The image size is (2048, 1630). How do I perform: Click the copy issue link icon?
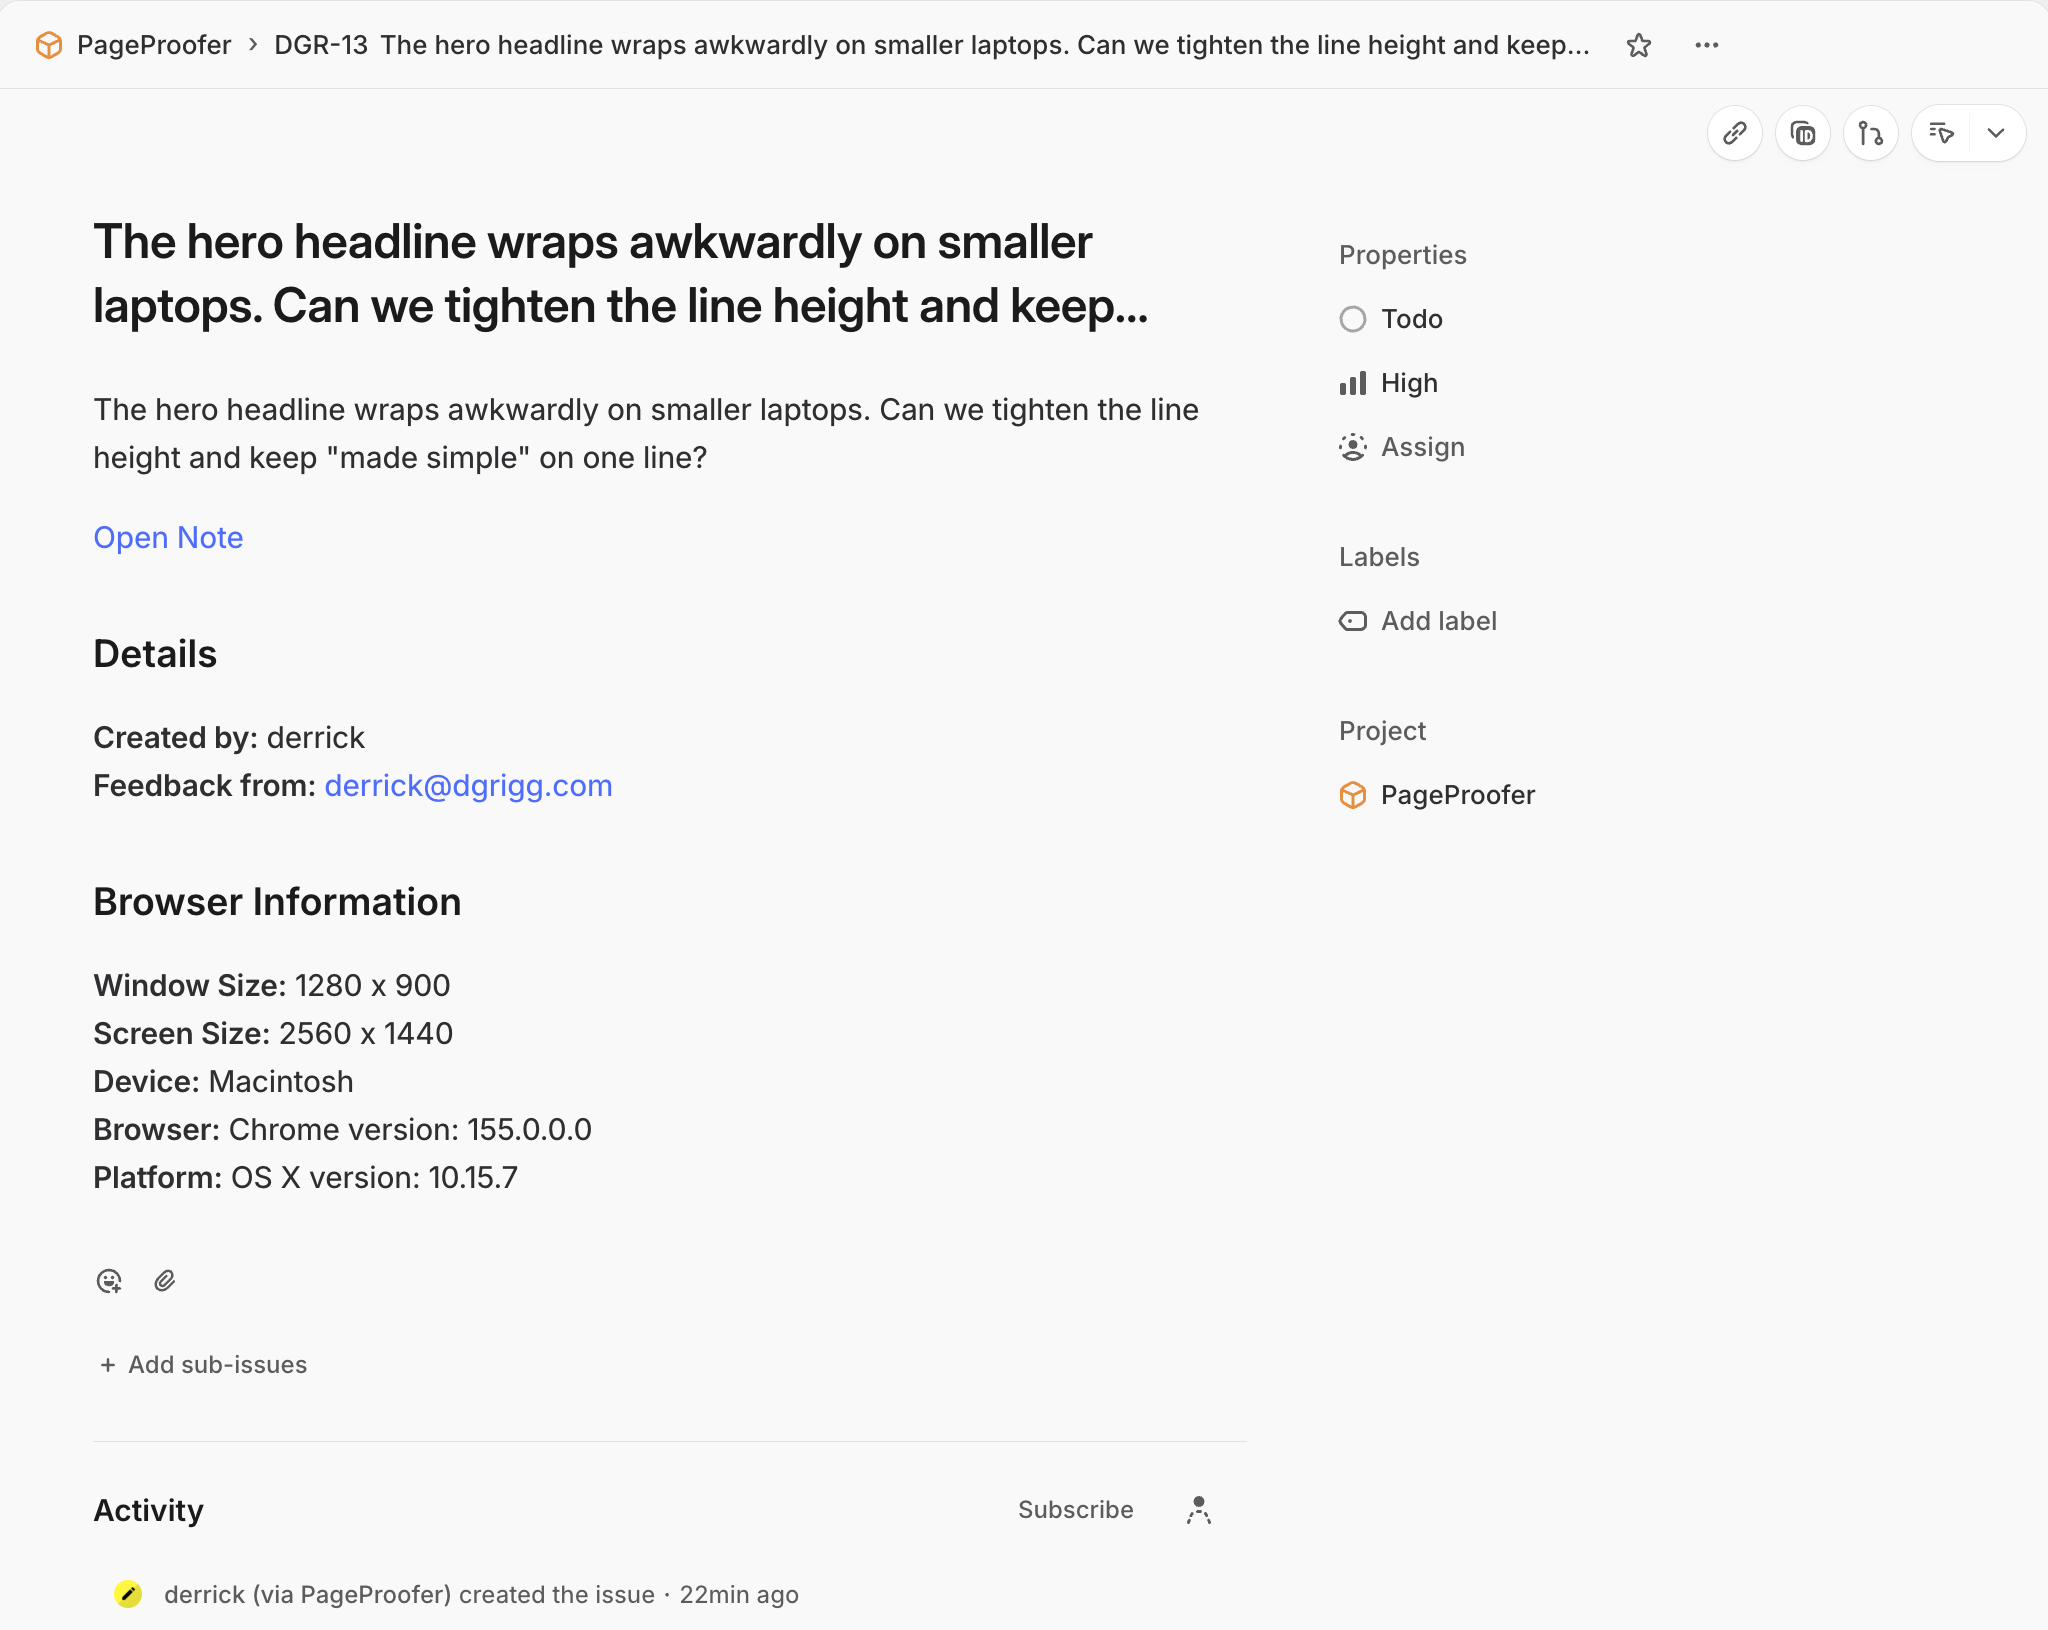point(1735,133)
